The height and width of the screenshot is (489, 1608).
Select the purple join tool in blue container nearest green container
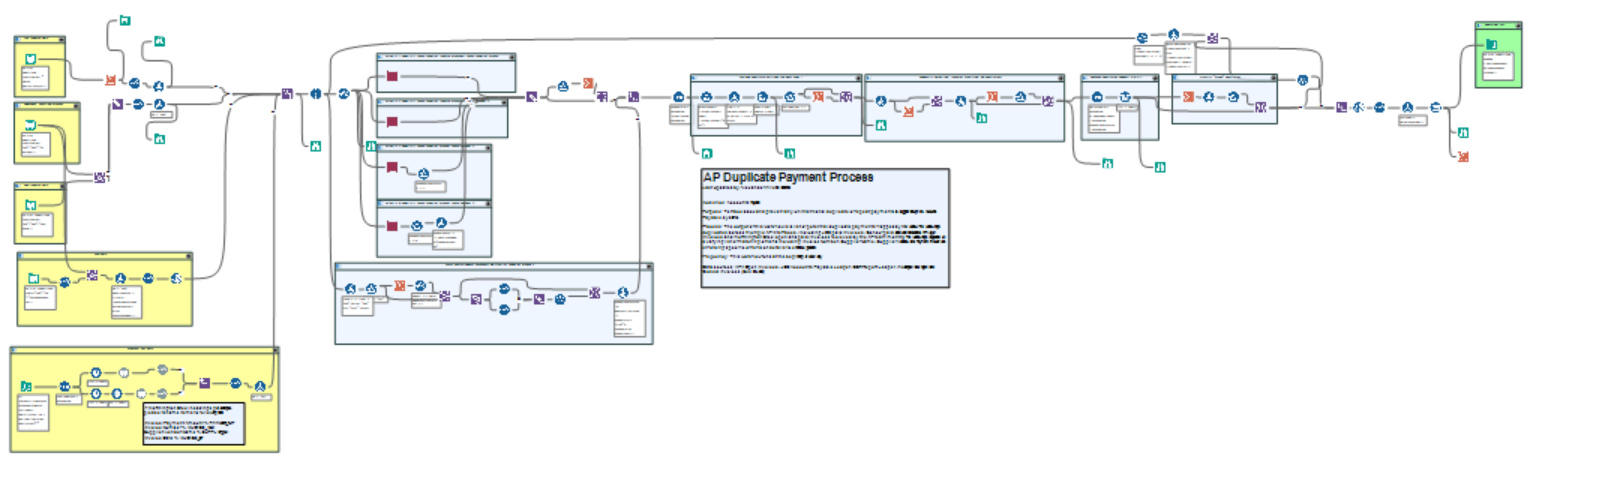click(1261, 107)
